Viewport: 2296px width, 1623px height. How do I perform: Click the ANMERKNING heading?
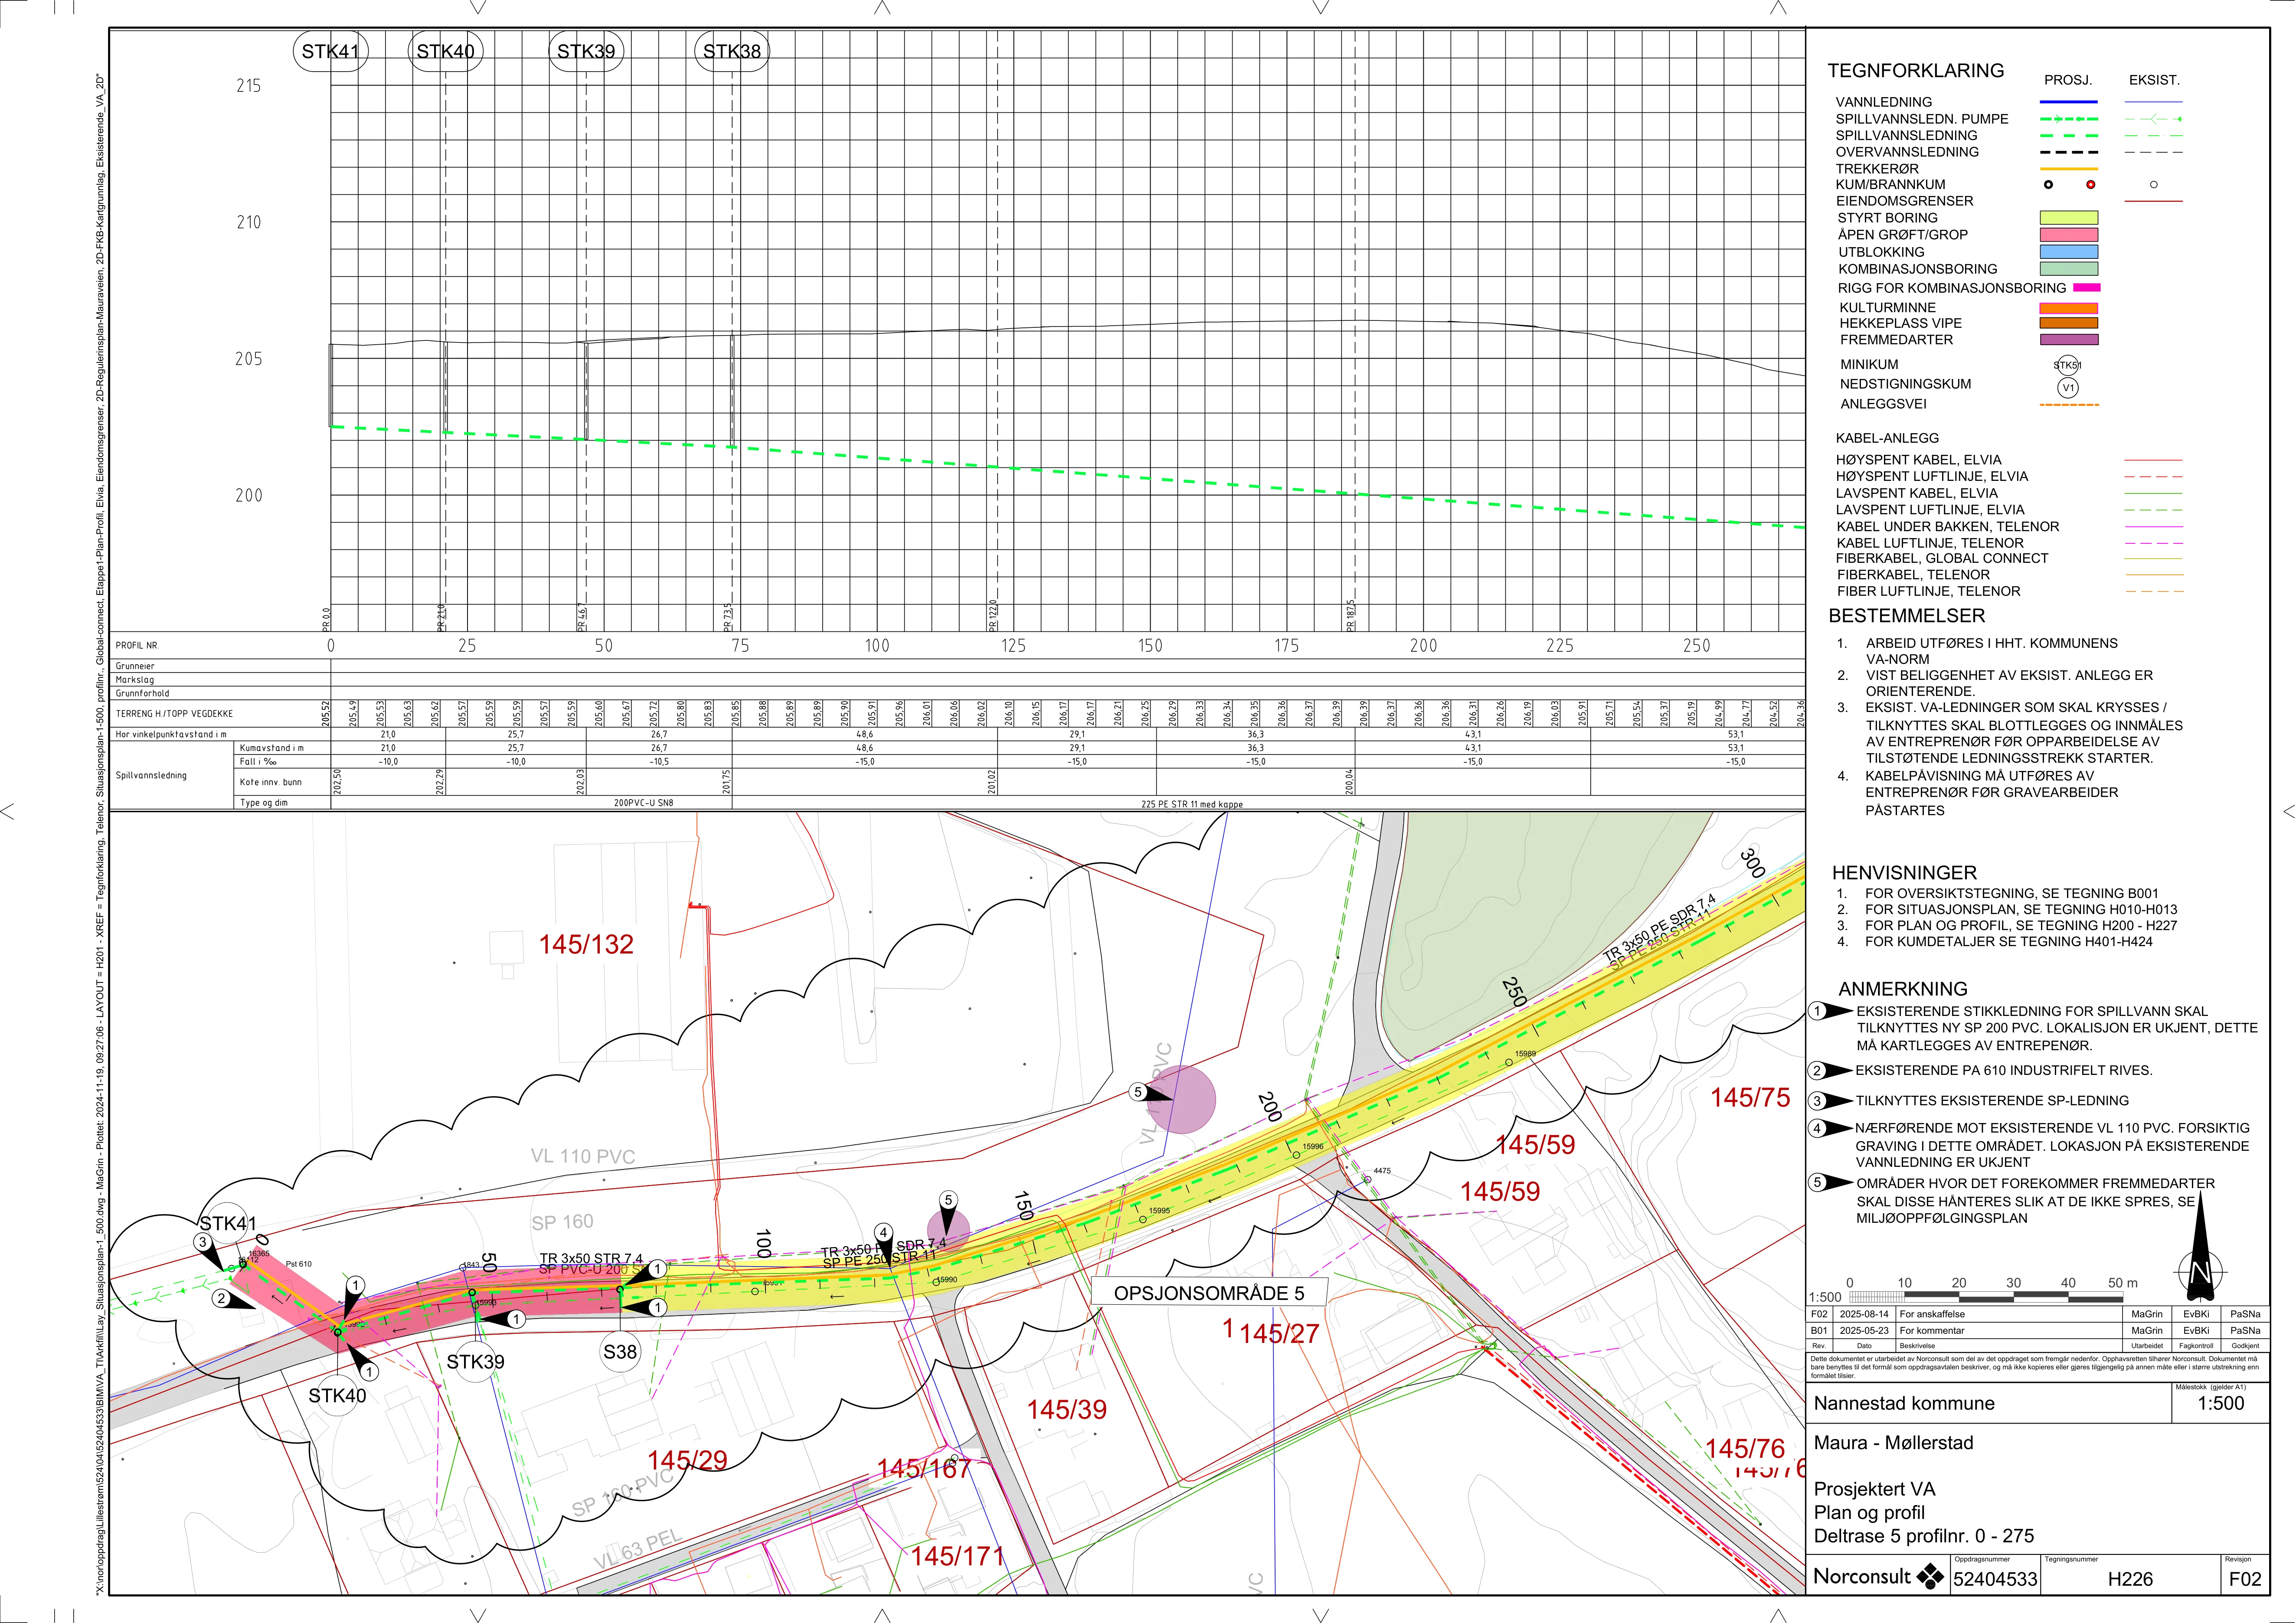coord(1903,989)
